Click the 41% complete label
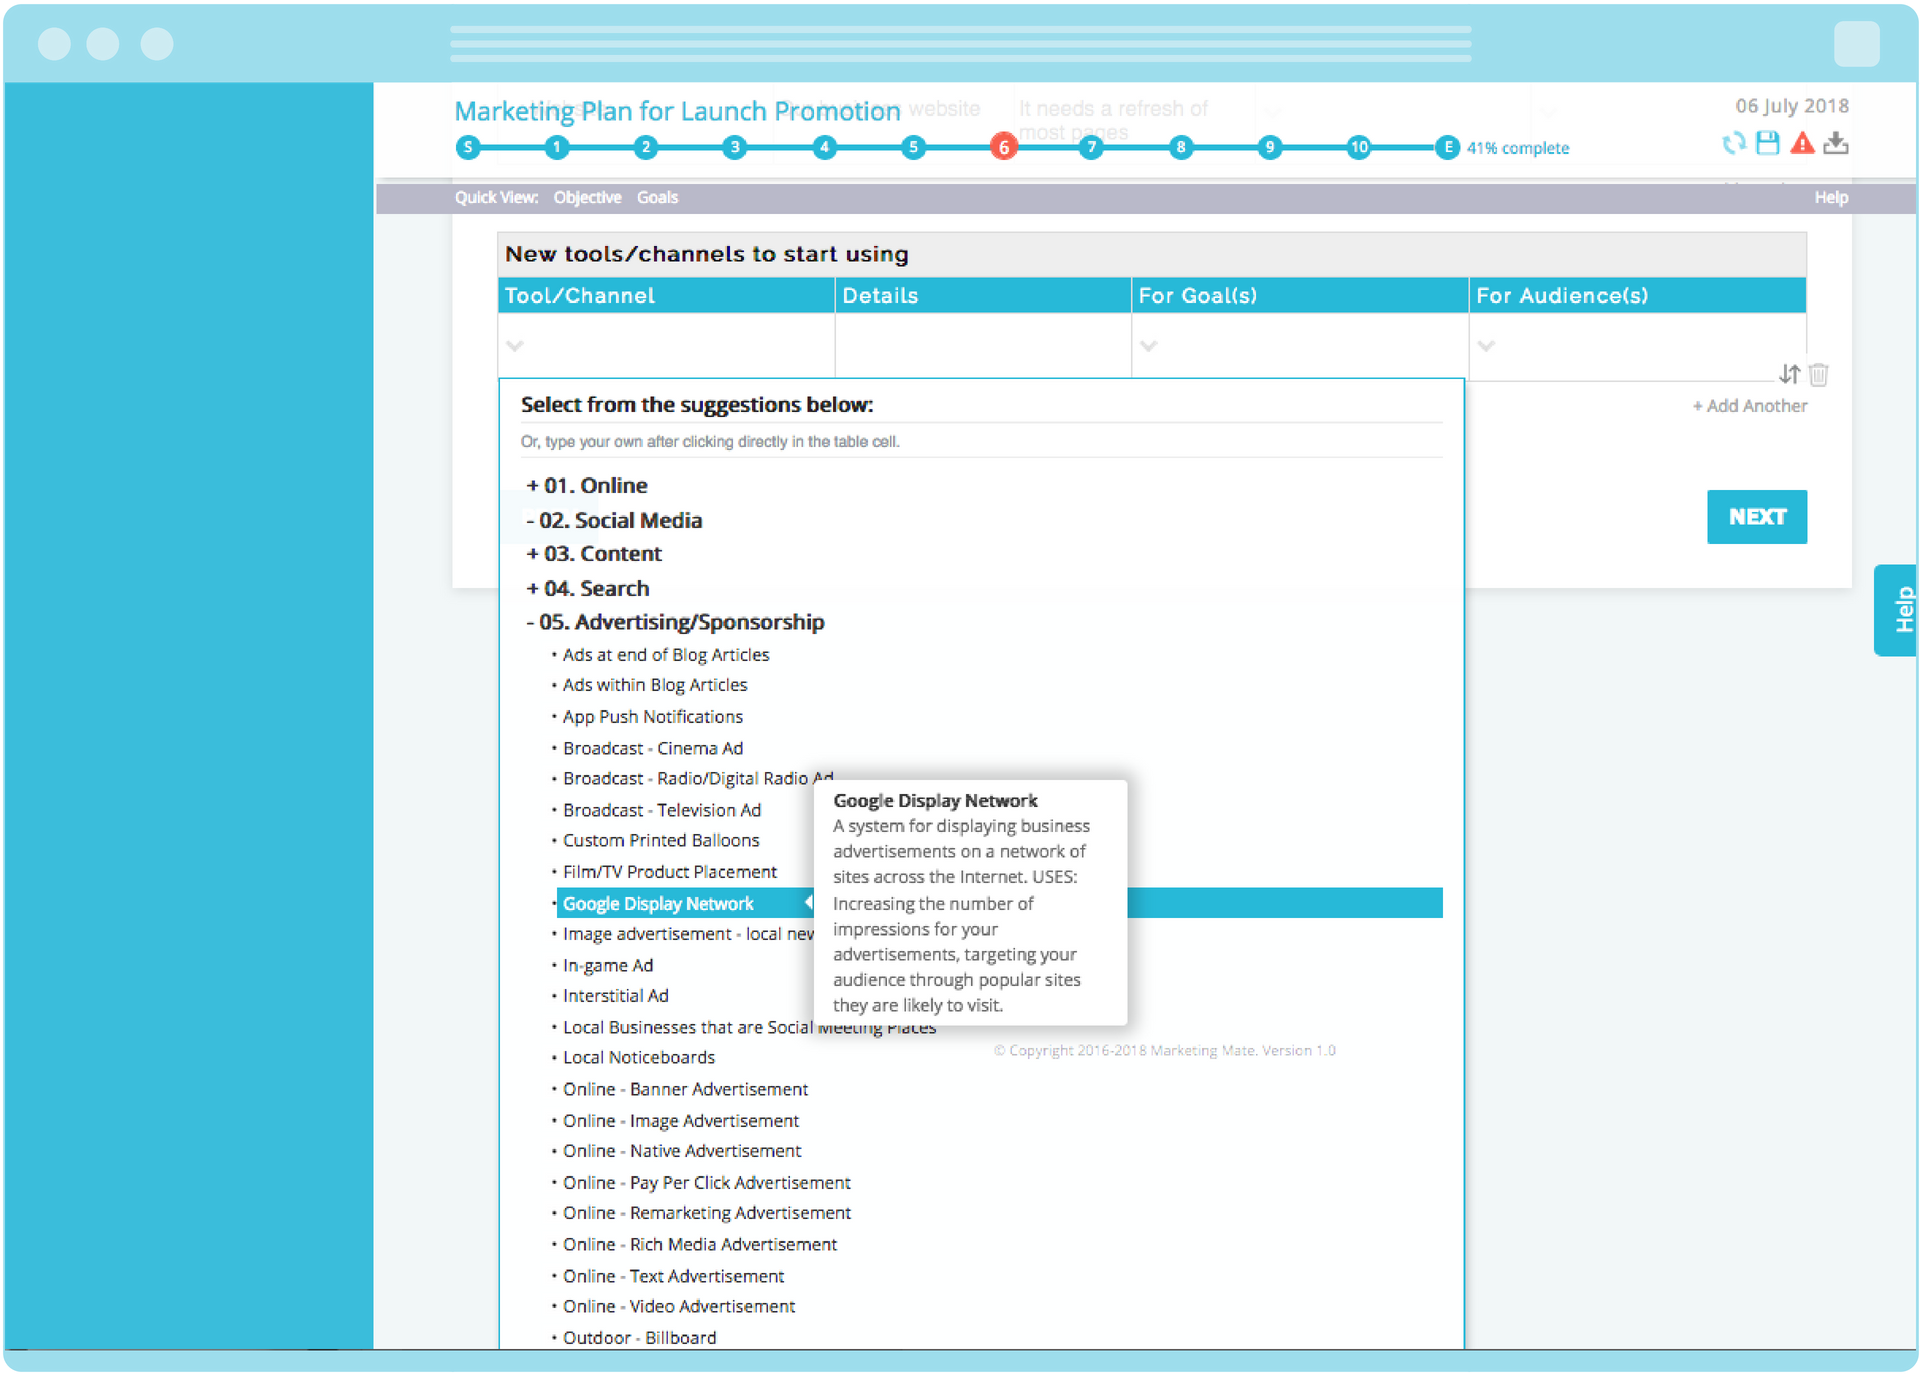 [x=1518, y=148]
